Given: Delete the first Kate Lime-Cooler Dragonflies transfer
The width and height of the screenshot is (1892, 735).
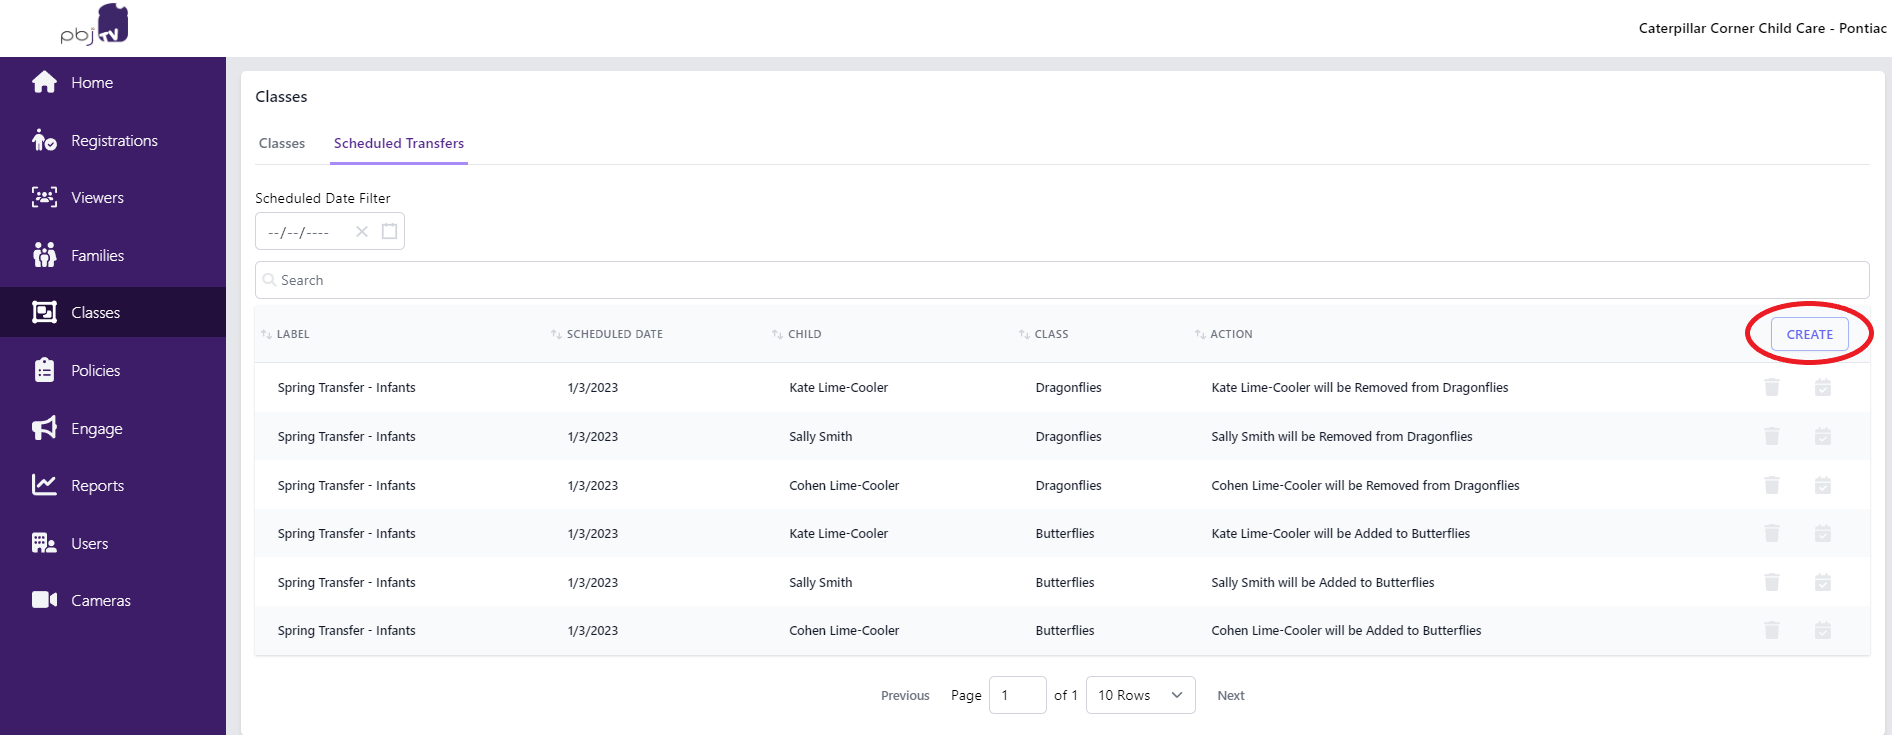Looking at the screenshot, I should [1771, 388].
